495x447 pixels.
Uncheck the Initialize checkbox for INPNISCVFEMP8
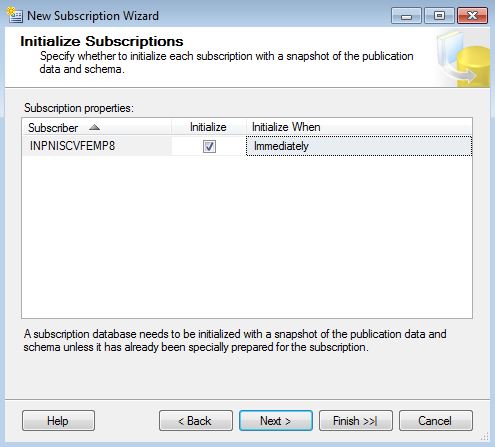click(x=209, y=146)
